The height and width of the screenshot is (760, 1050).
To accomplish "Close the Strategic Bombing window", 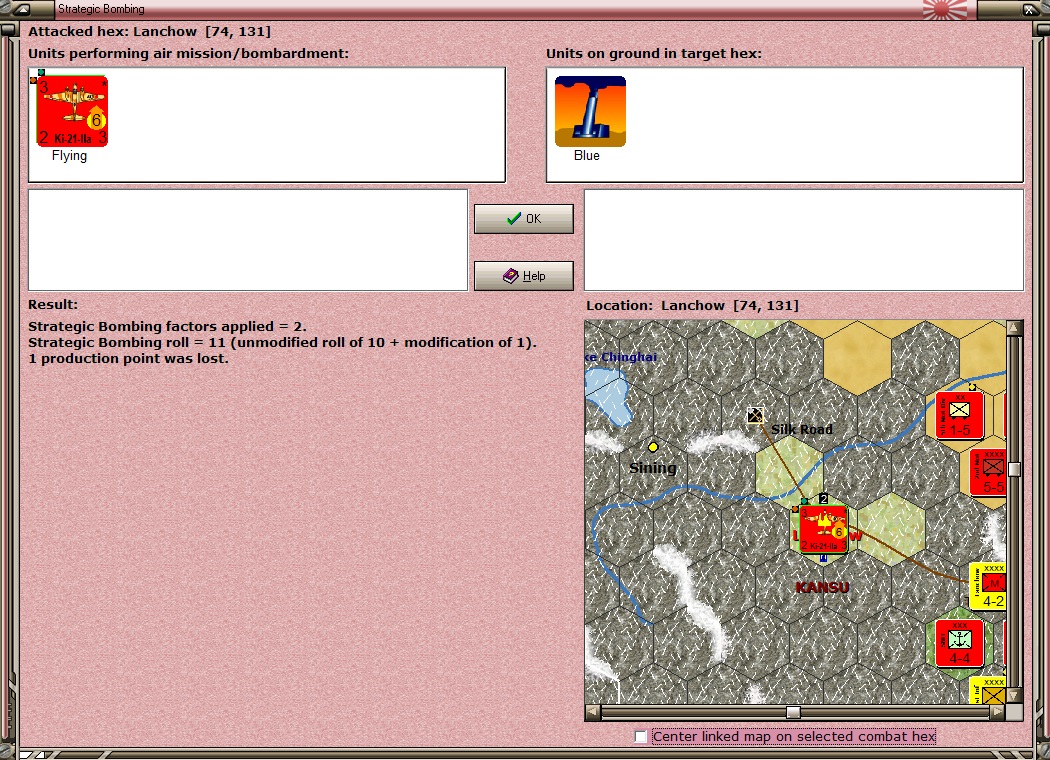I will pos(1029,9).
